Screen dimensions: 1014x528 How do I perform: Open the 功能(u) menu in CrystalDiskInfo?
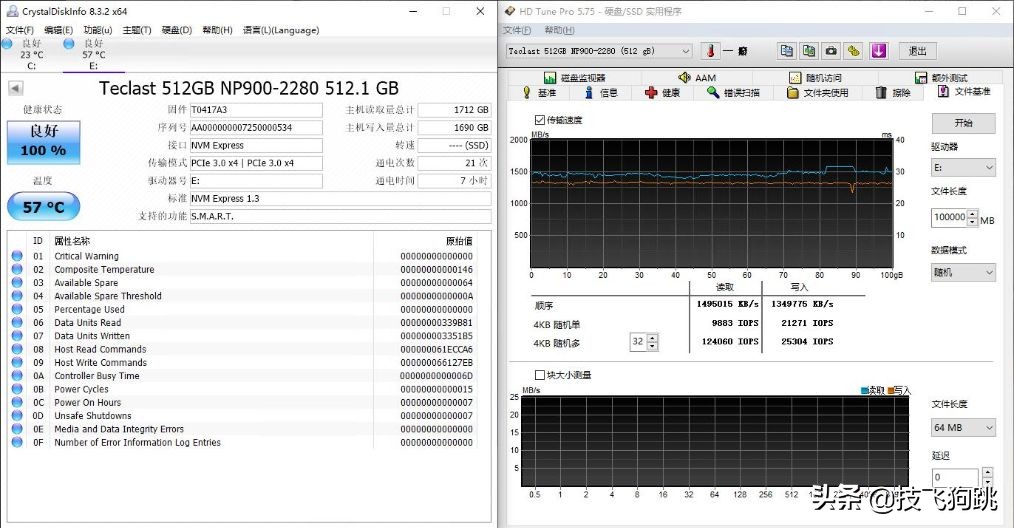pyautogui.click(x=98, y=30)
